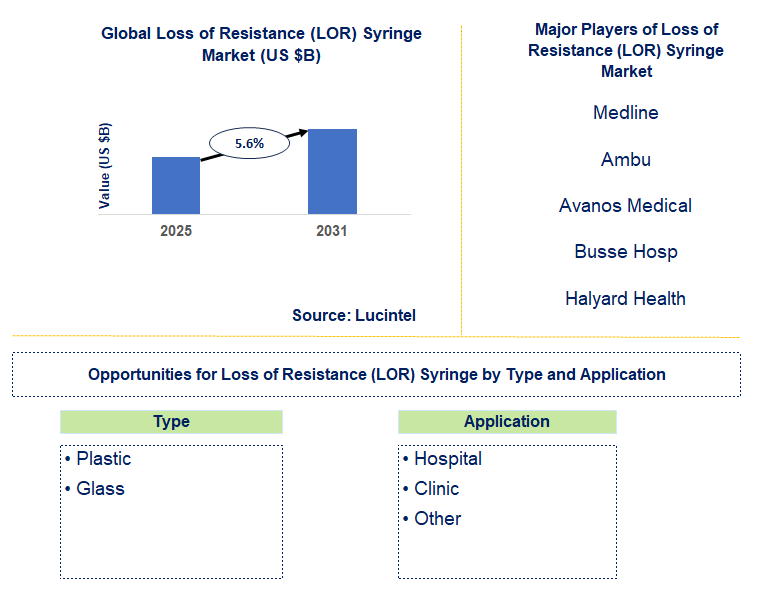Click the 'Hospital' bullet item
Image resolution: width=761 pixels, height=599 pixels.
[443, 459]
